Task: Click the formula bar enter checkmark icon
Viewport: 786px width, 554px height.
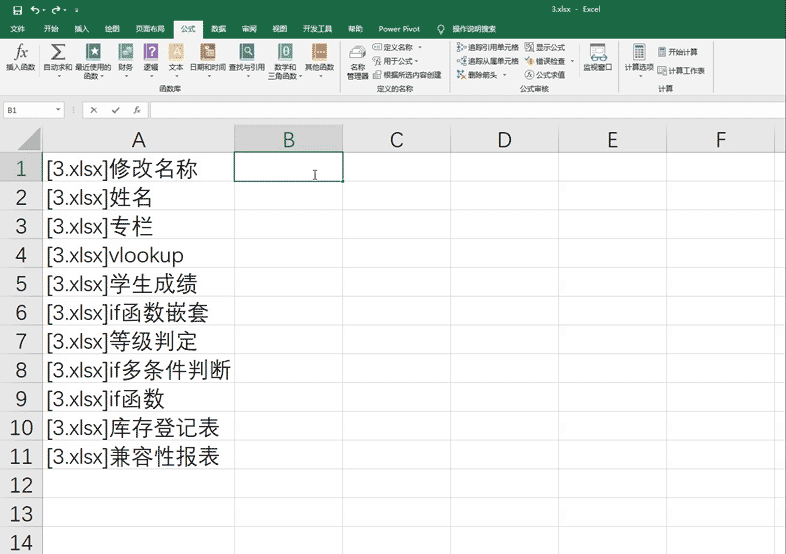Action: click(x=116, y=110)
